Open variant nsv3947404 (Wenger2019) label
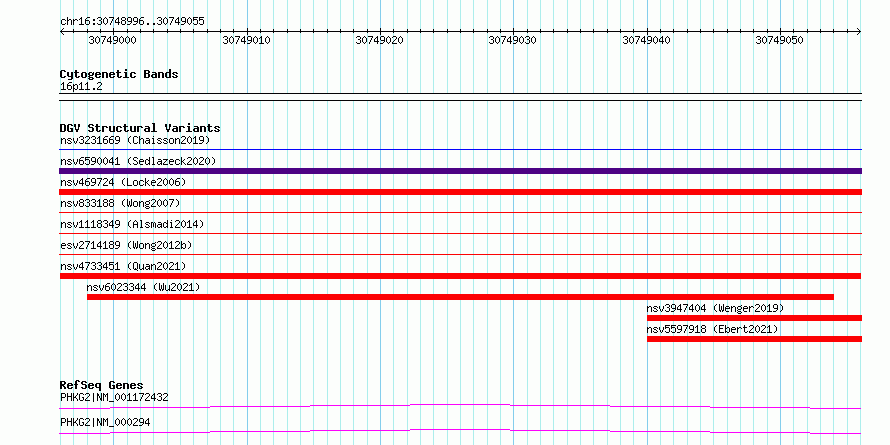This screenshot has width=890, height=445. click(x=715, y=308)
